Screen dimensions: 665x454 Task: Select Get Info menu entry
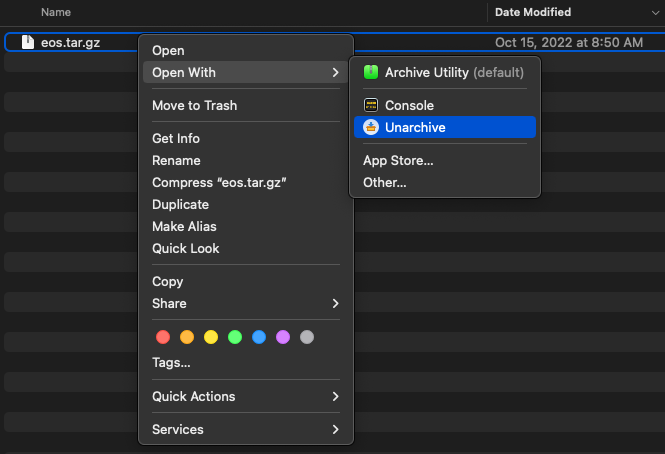(176, 138)
